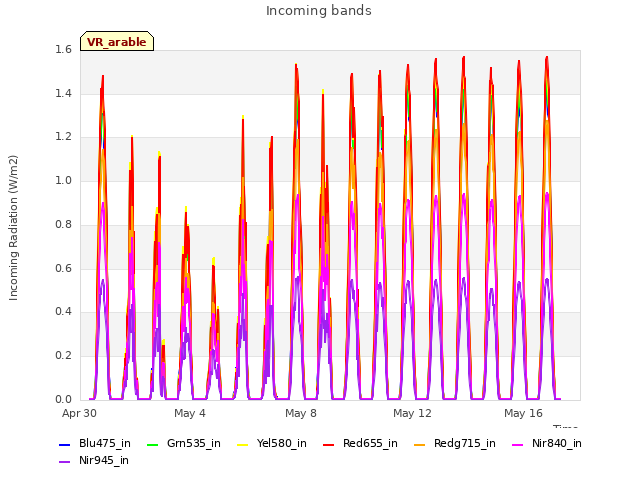Click the yellow Yel580_in legend swatch
The image size is (640, 480).
coord(242,444)
